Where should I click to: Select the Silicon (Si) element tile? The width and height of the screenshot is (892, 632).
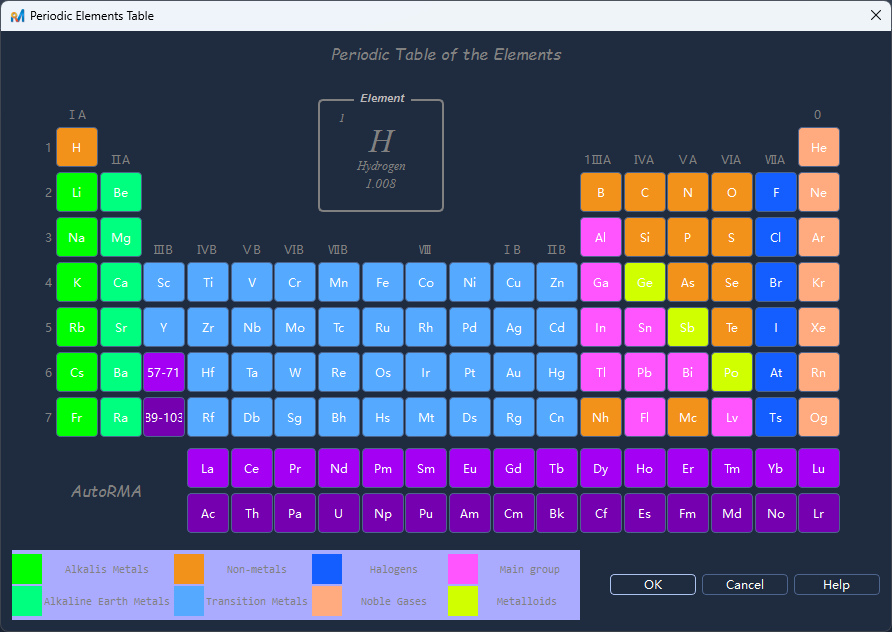[645, 237]
